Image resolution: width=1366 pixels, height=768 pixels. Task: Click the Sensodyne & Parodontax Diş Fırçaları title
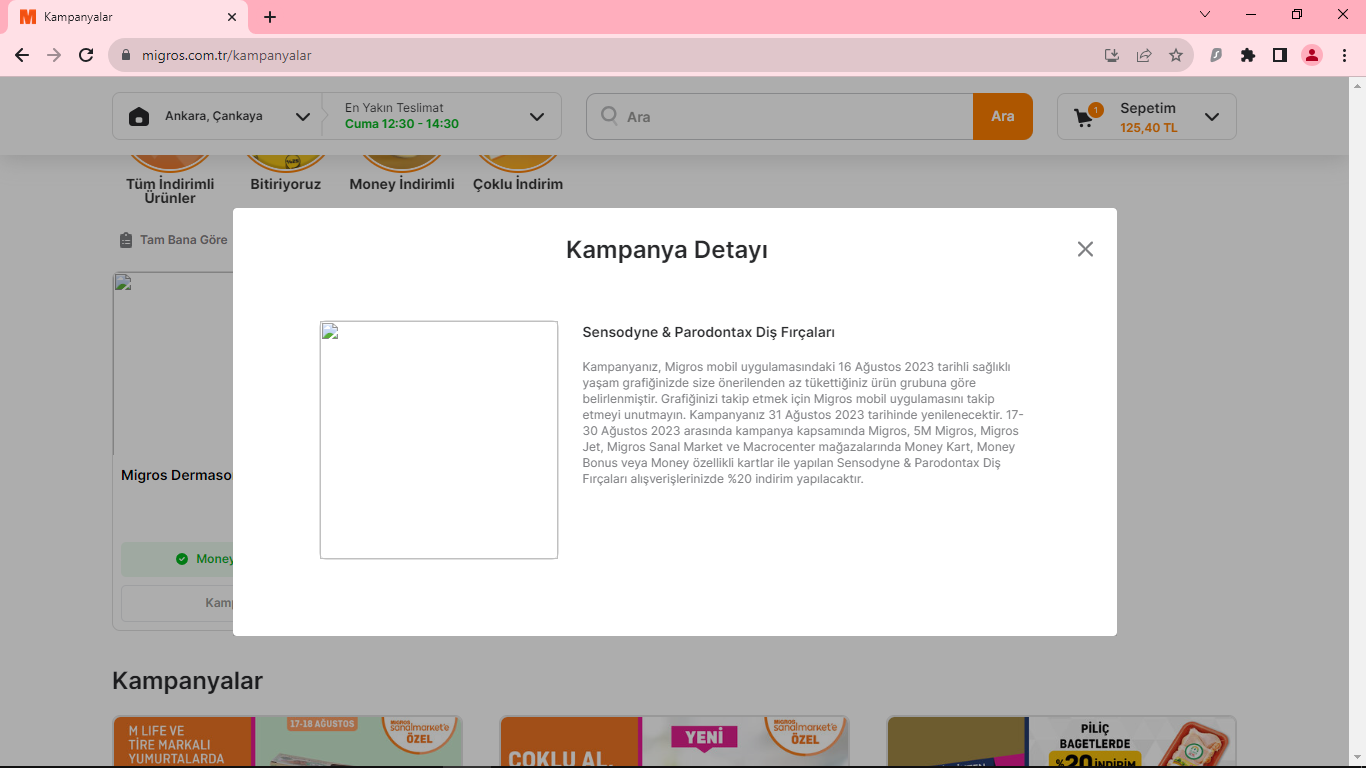(708, 332)
